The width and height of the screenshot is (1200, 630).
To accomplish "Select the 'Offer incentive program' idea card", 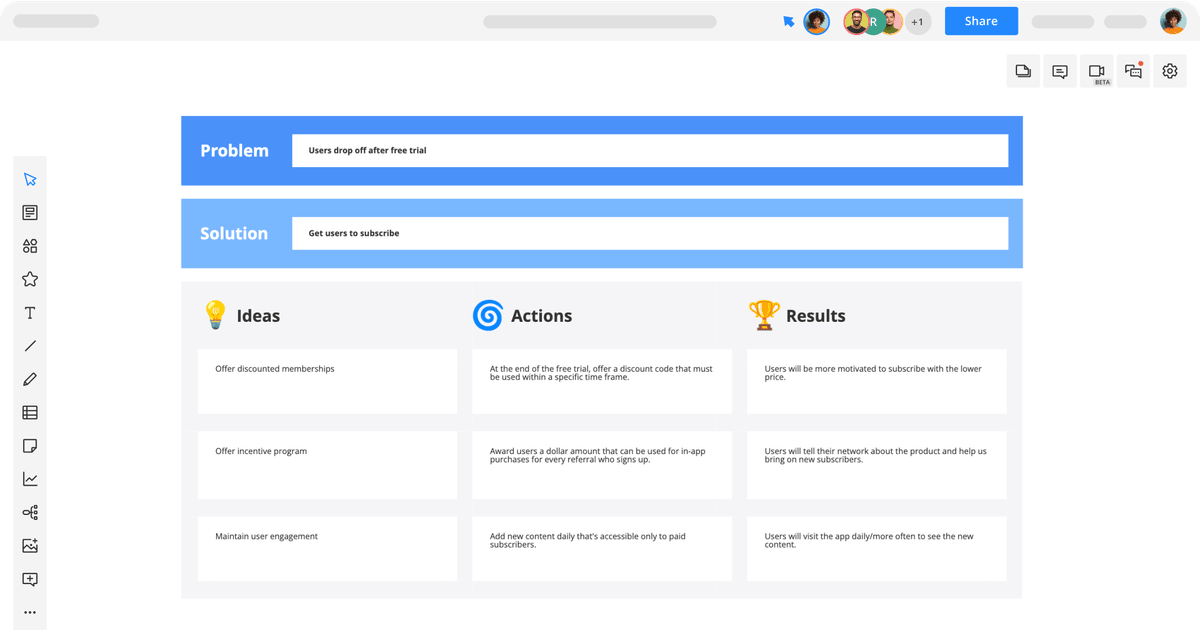I will tap(327, 465).
